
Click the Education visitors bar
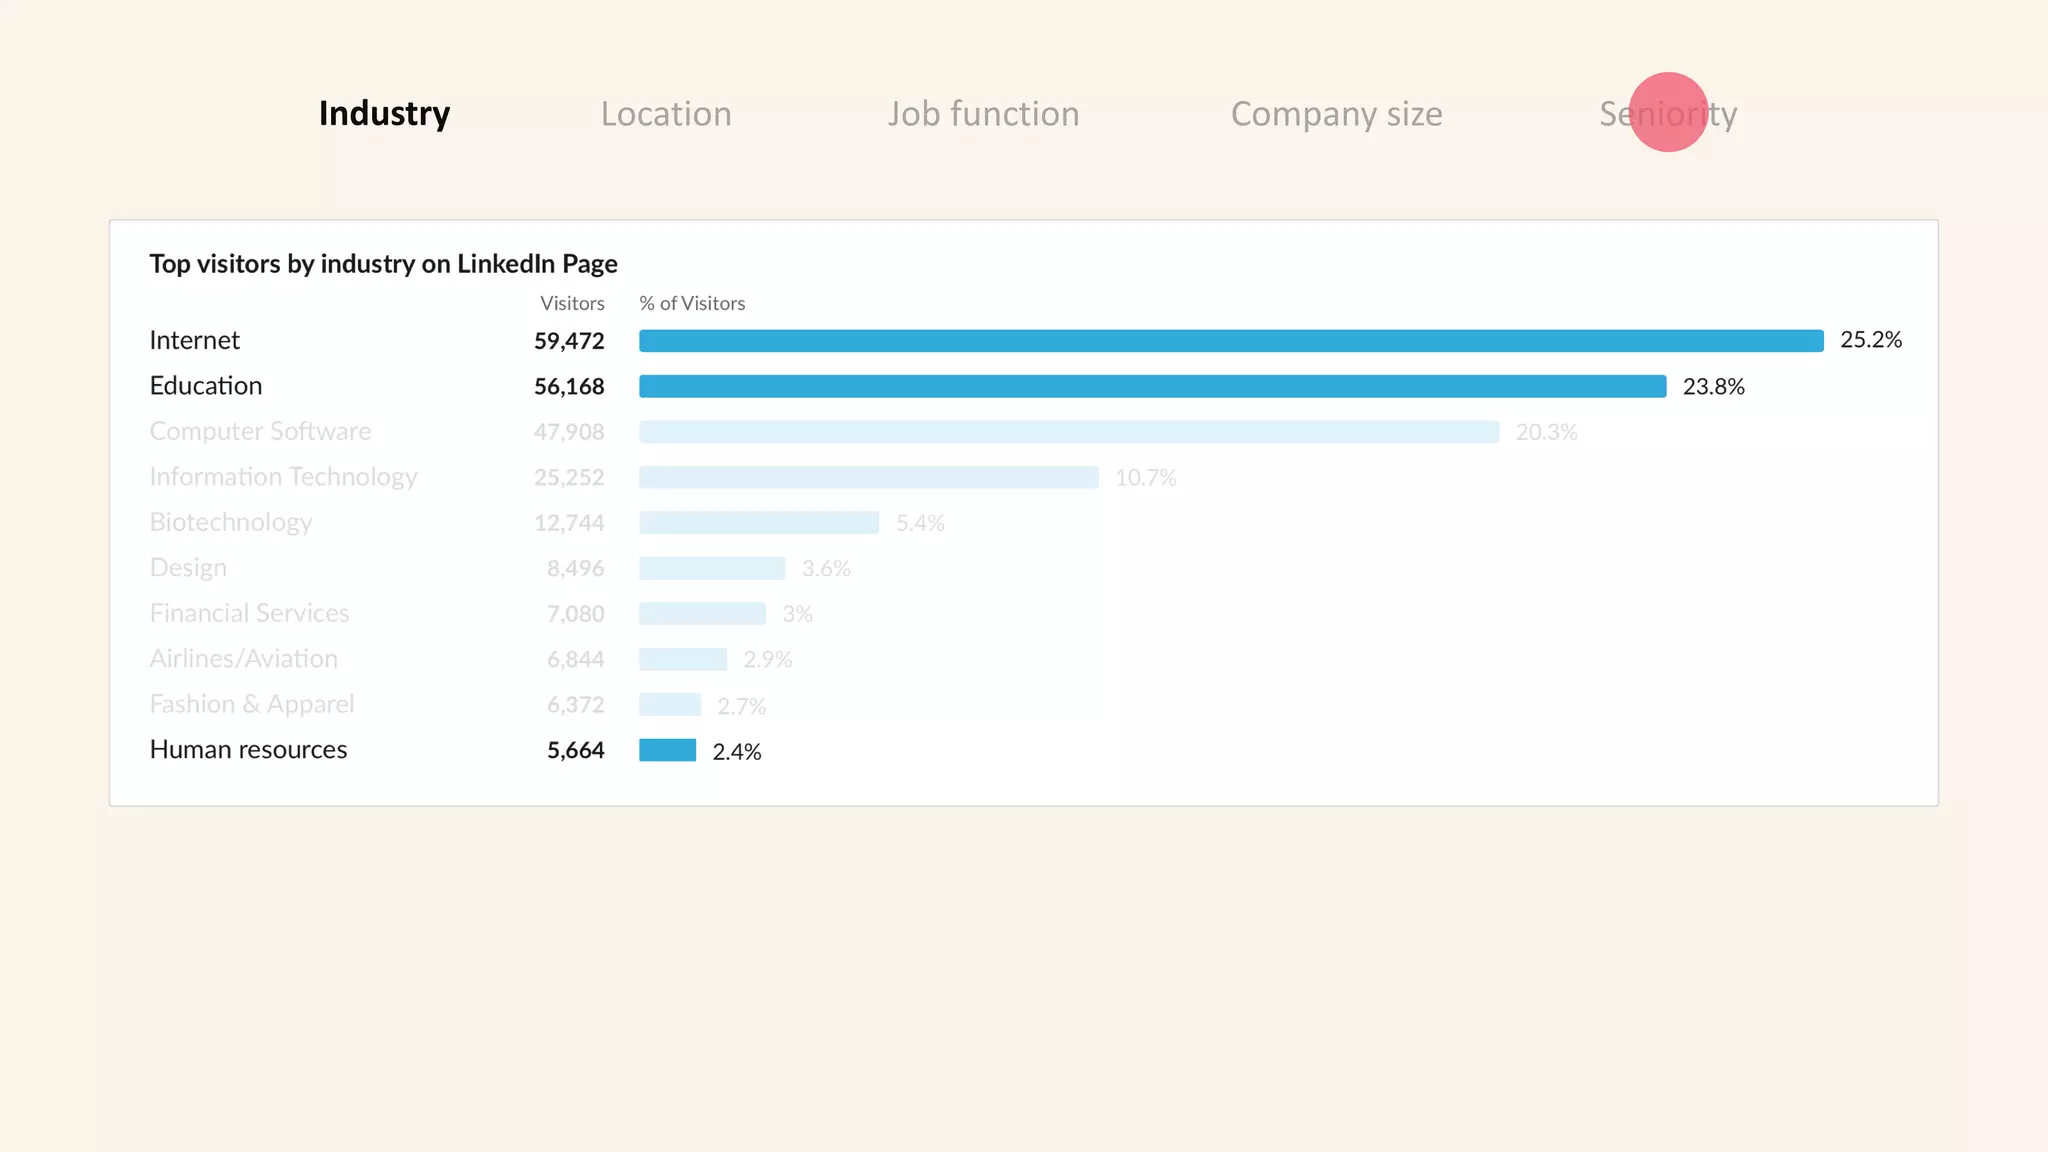point(1152,386)
